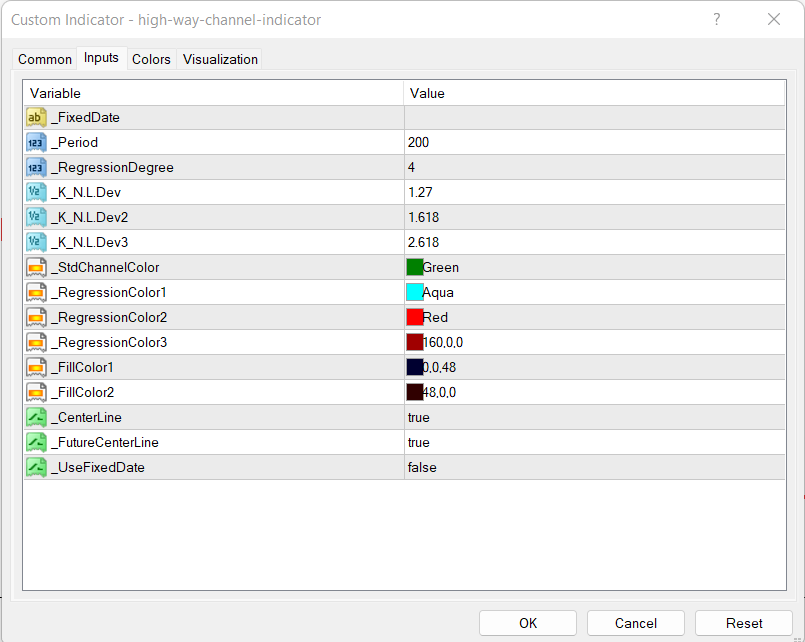The width and height of the screenshot is (805, 642).
Task: Click the color-type icon beside _StdChannelColor
Action: [x=36, y=268]
